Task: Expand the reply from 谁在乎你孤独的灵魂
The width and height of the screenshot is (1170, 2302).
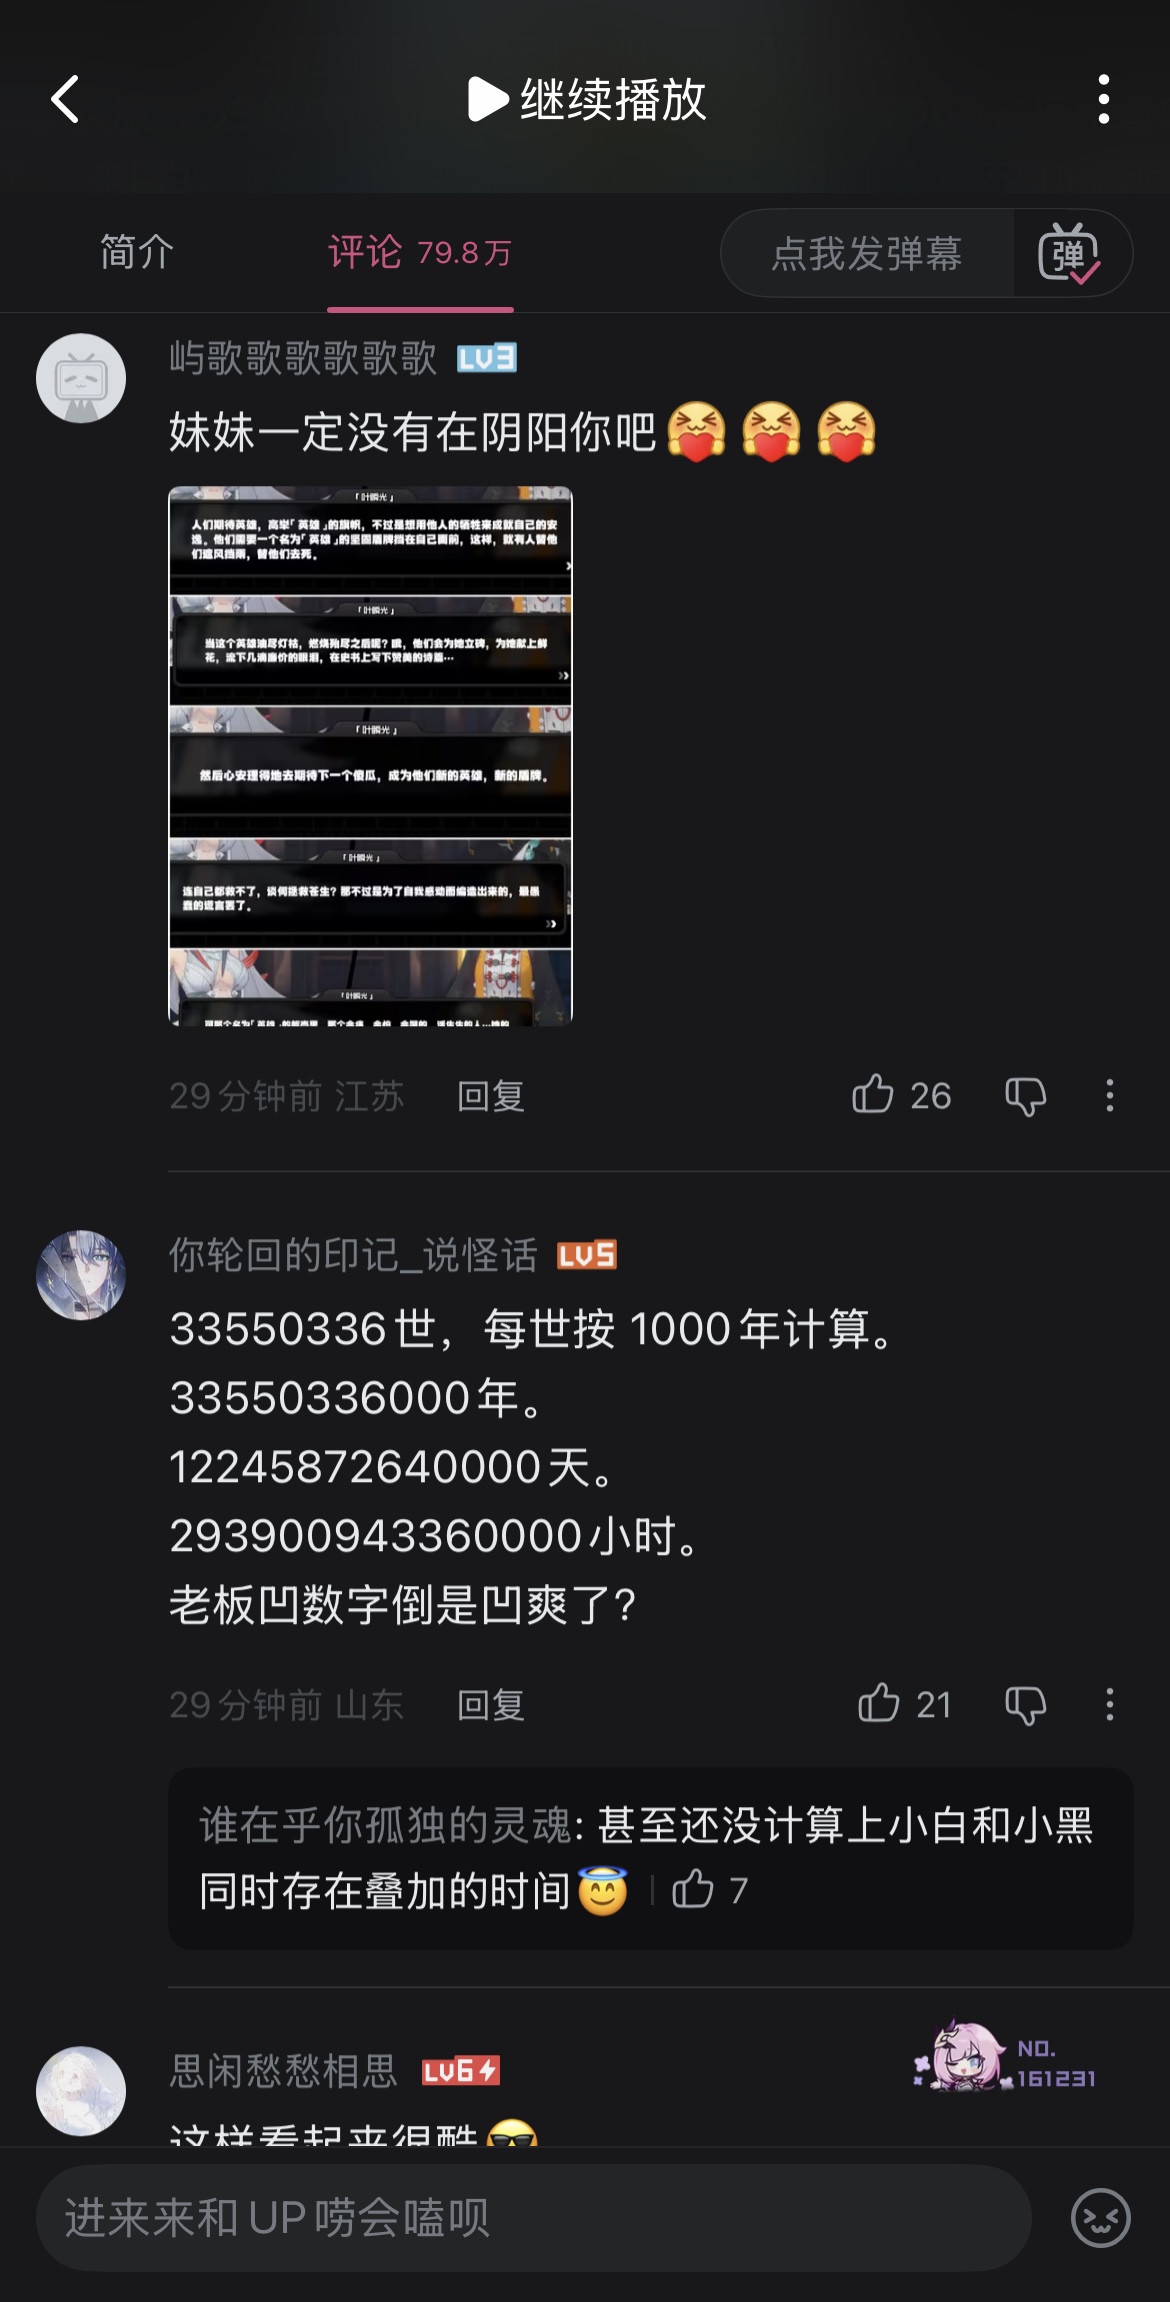Action: 650,1858
